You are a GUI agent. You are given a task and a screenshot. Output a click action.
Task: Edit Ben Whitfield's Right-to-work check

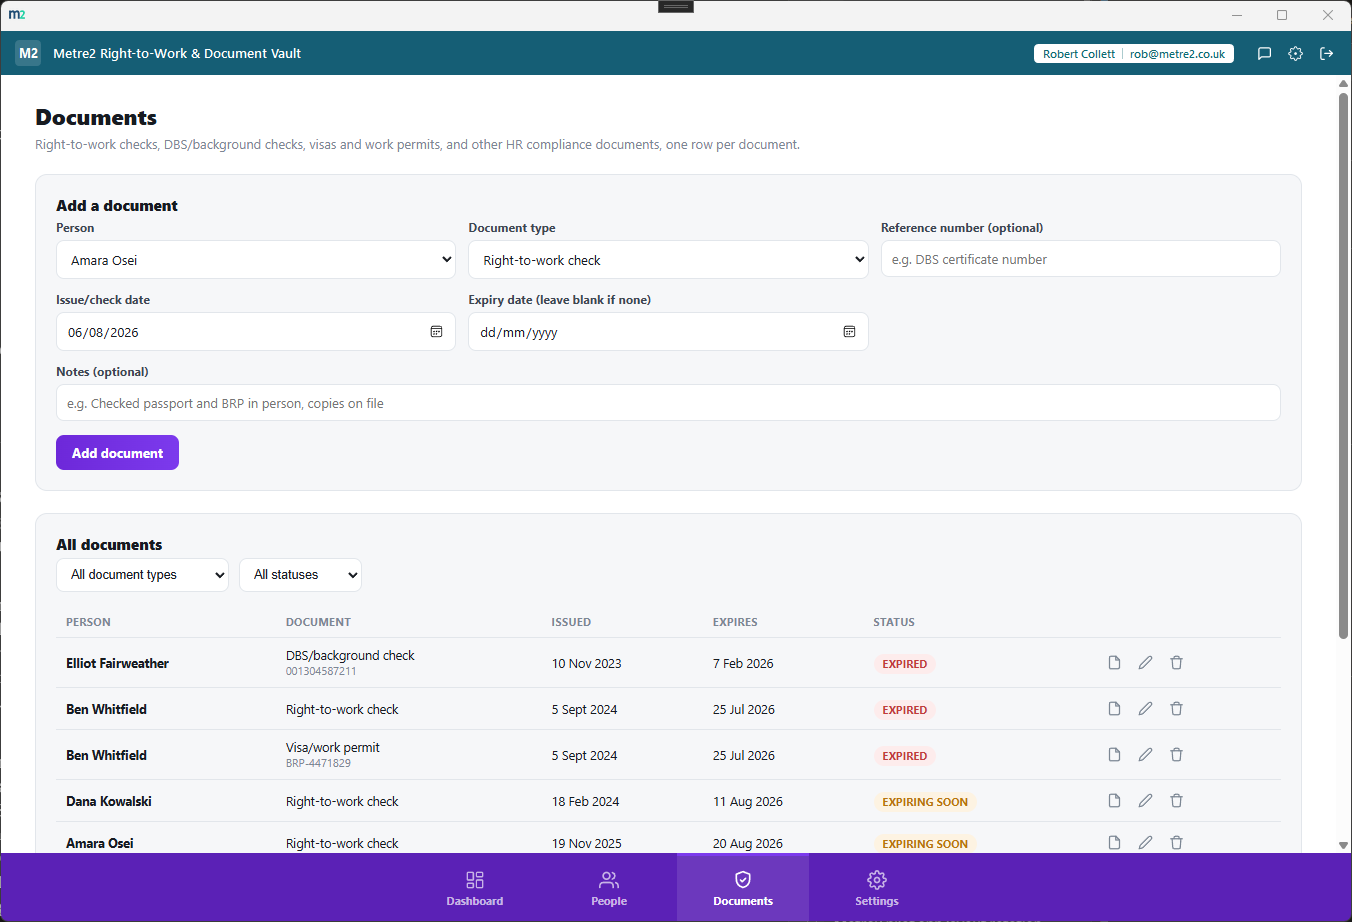pyautogui.click(x=1145, y=709)
